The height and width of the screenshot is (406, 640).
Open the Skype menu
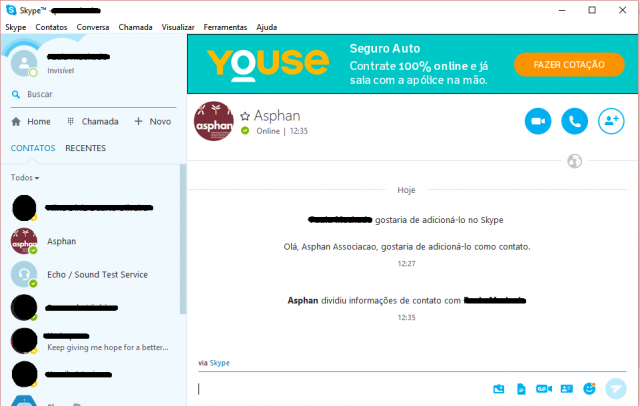(16, 27)
